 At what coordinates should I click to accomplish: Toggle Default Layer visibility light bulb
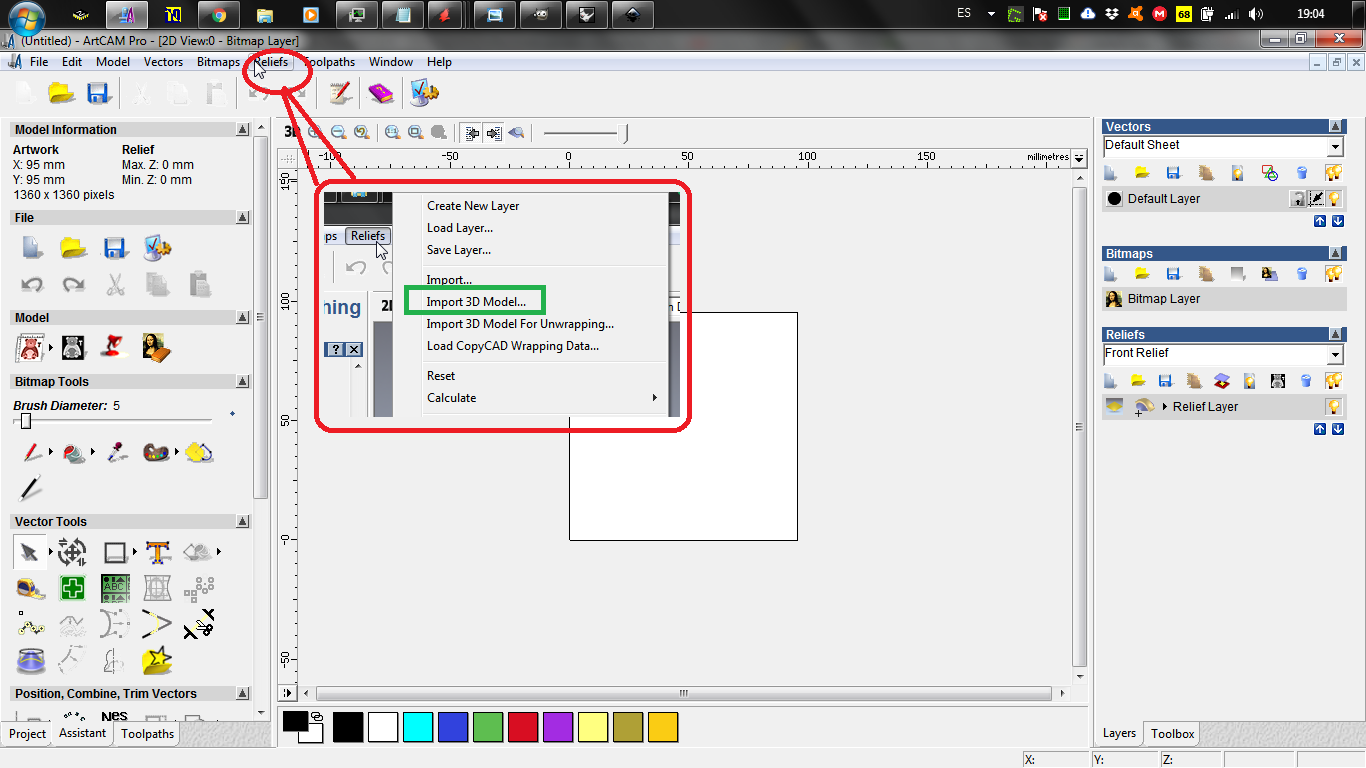1333,199
